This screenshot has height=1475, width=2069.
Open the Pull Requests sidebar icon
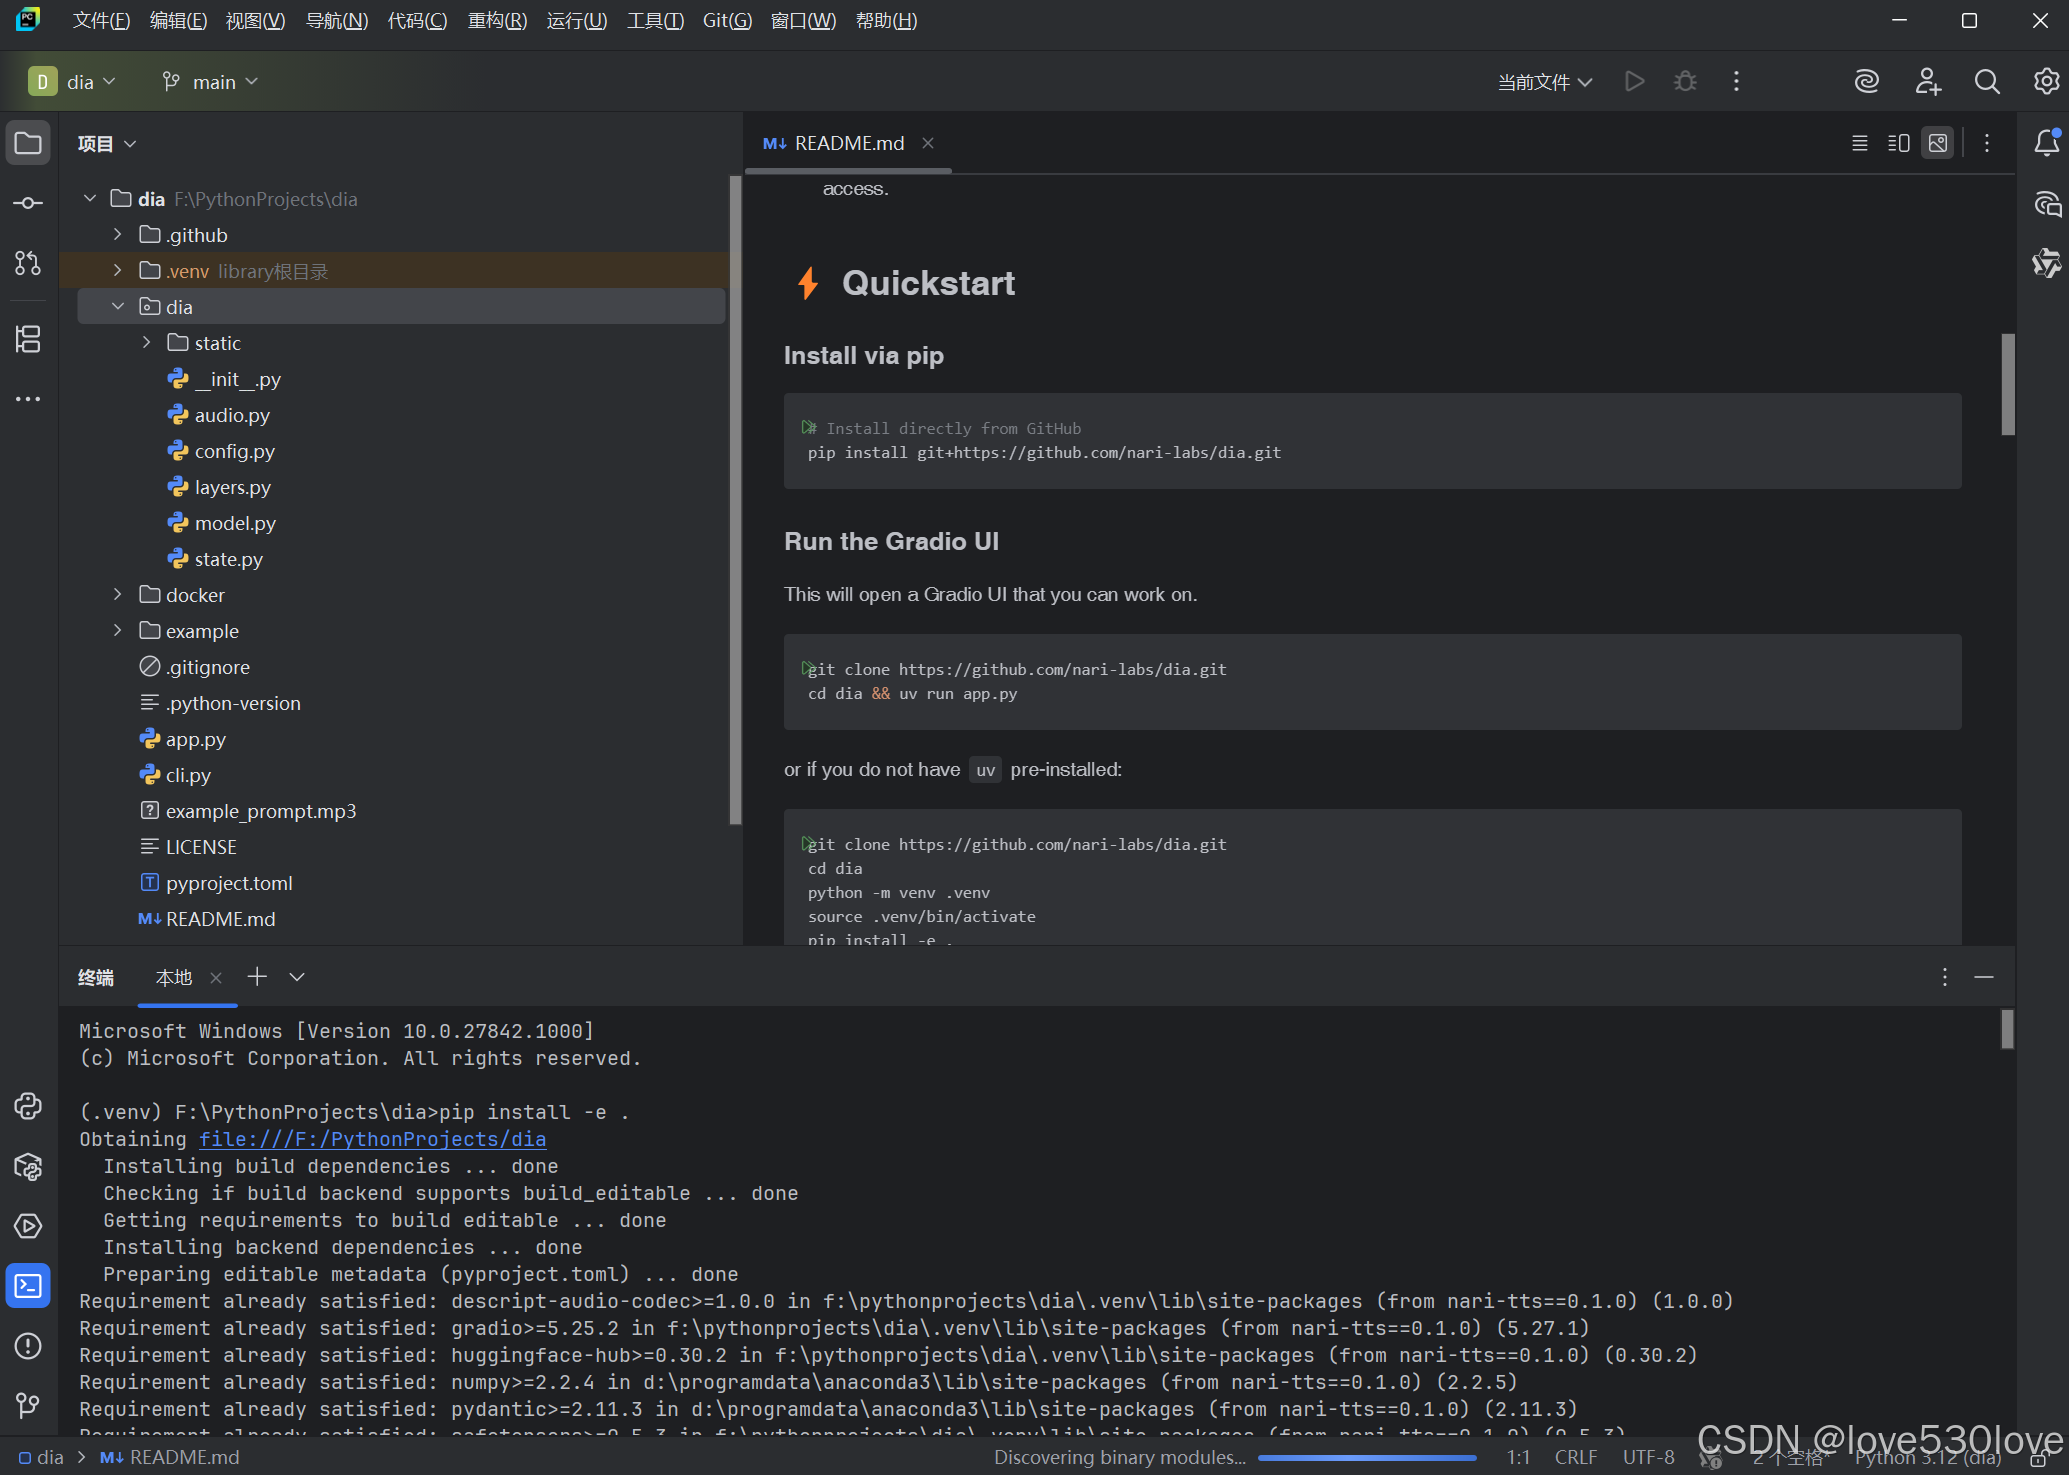pyautogui.click(x=28, y=263)
